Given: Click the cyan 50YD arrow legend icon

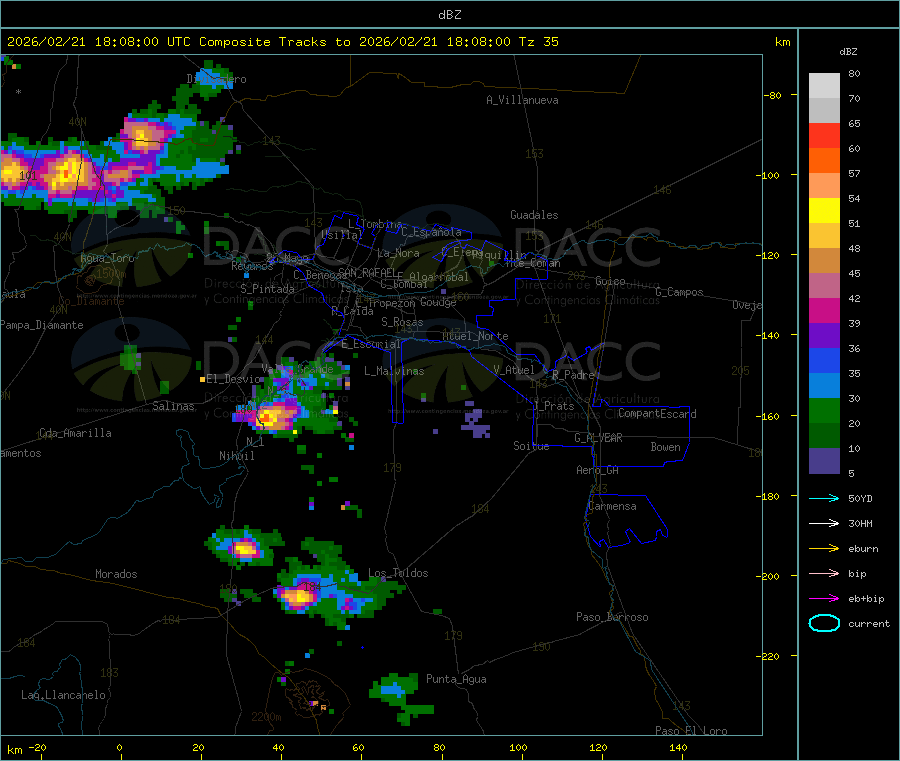Looking at the screenshot, I should 824,498.
